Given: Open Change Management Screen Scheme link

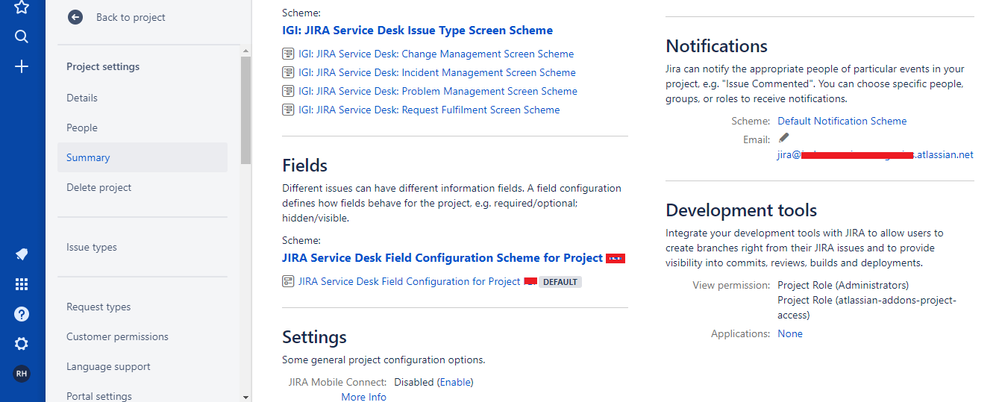Looking at the screenshot, I should [436, 54].
